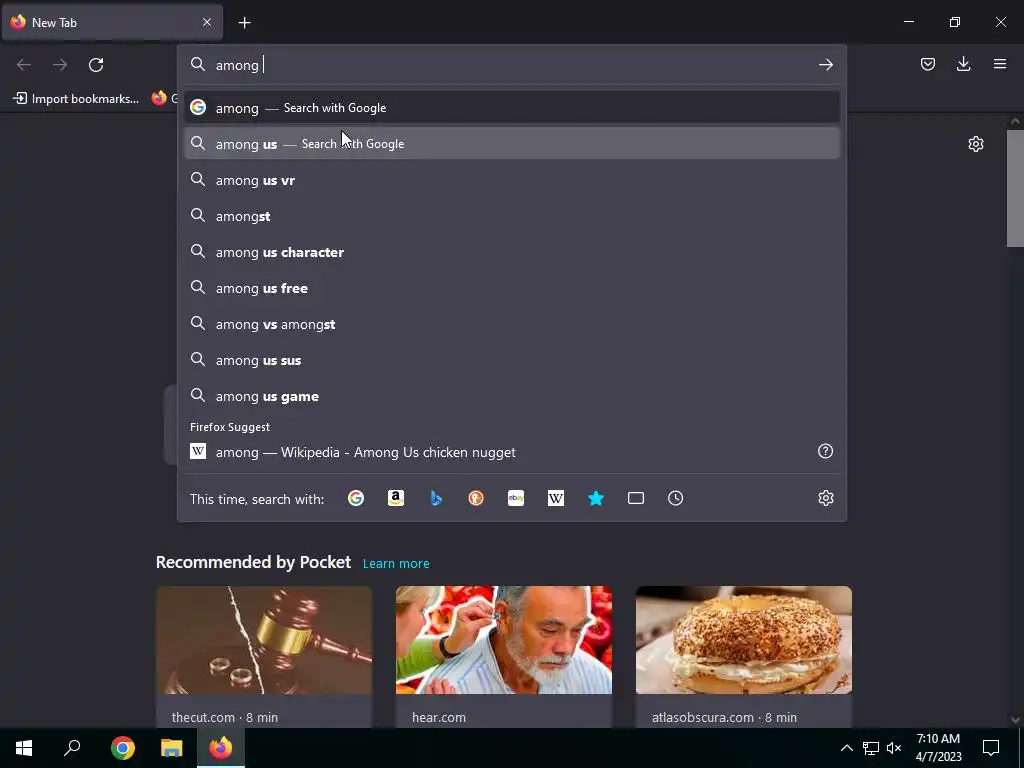Open atlasobscura.com bagel article thumbnail

[x=744, y=640]
